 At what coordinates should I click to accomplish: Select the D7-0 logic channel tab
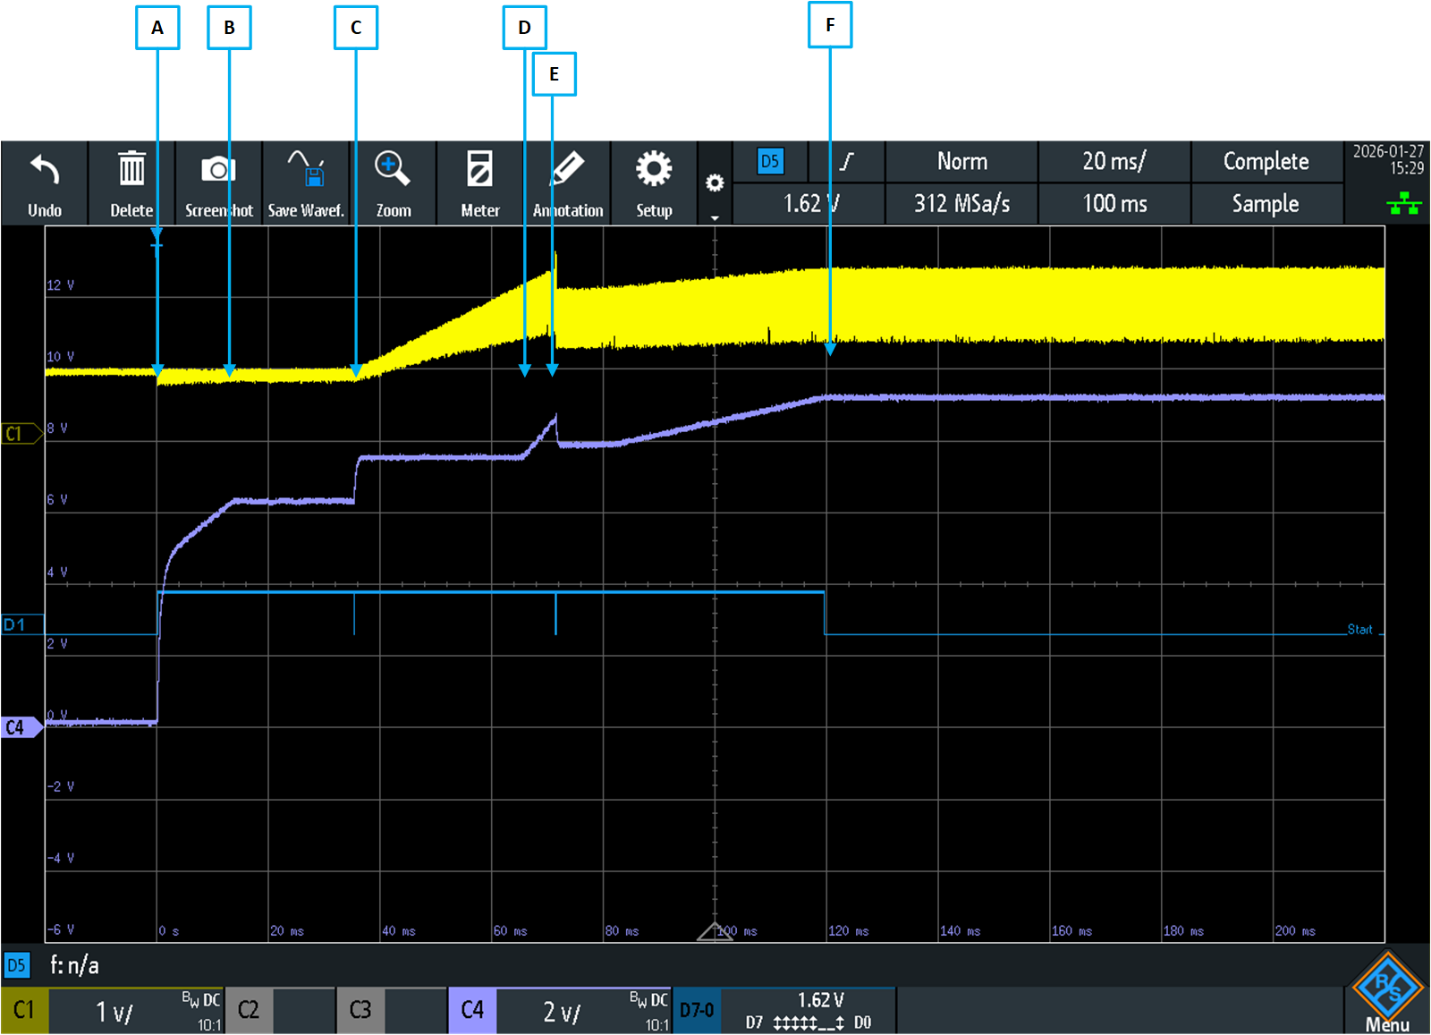point(697,1011)
